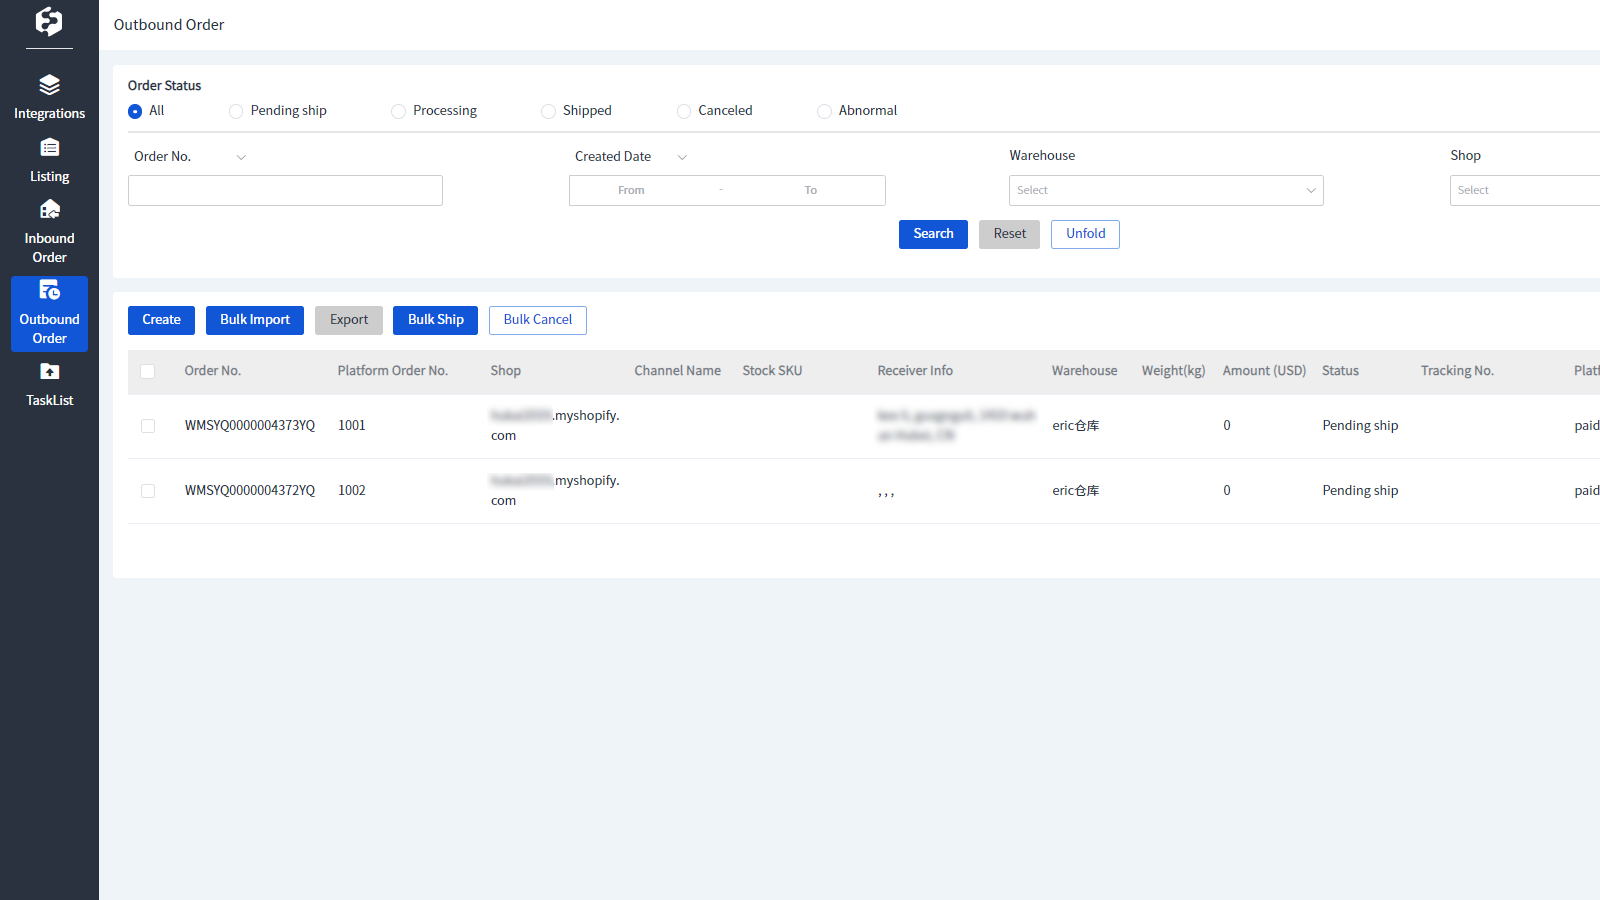1600x900 pixels.
Task: Tick checkbox for order WMSYQ0000004373YQ
Action: (148, 426)
